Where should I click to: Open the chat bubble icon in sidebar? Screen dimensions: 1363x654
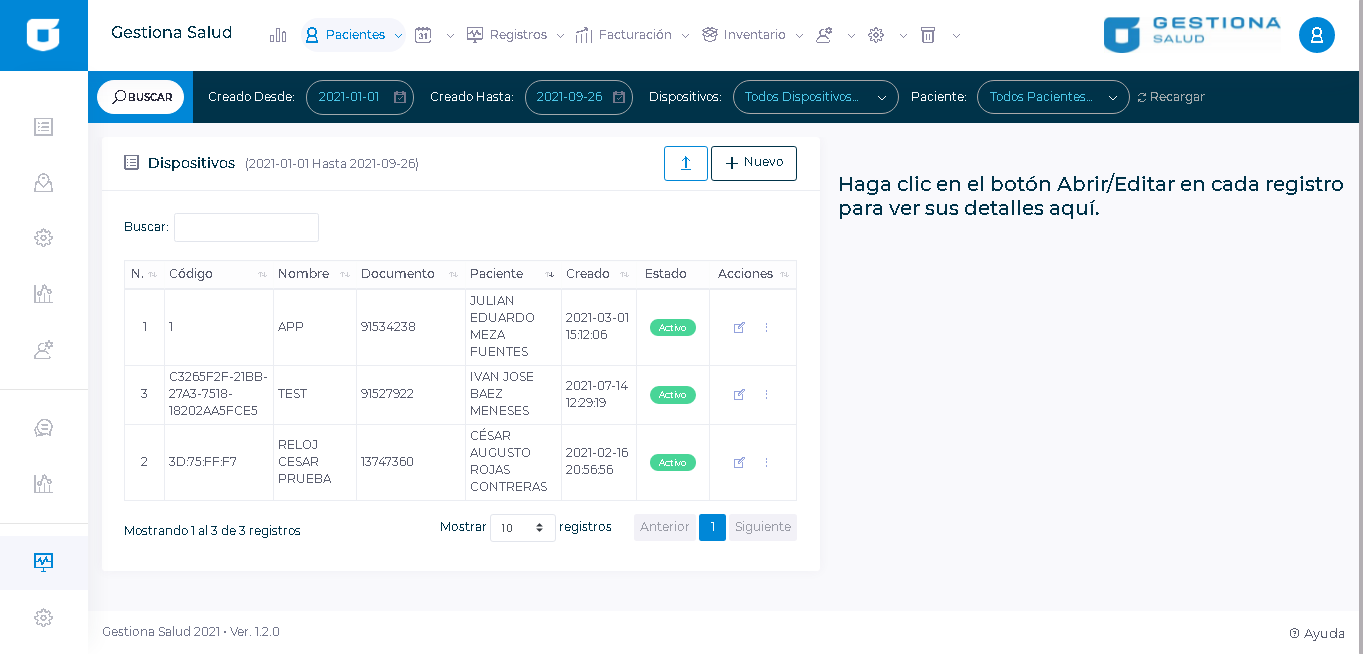[43, 428]
